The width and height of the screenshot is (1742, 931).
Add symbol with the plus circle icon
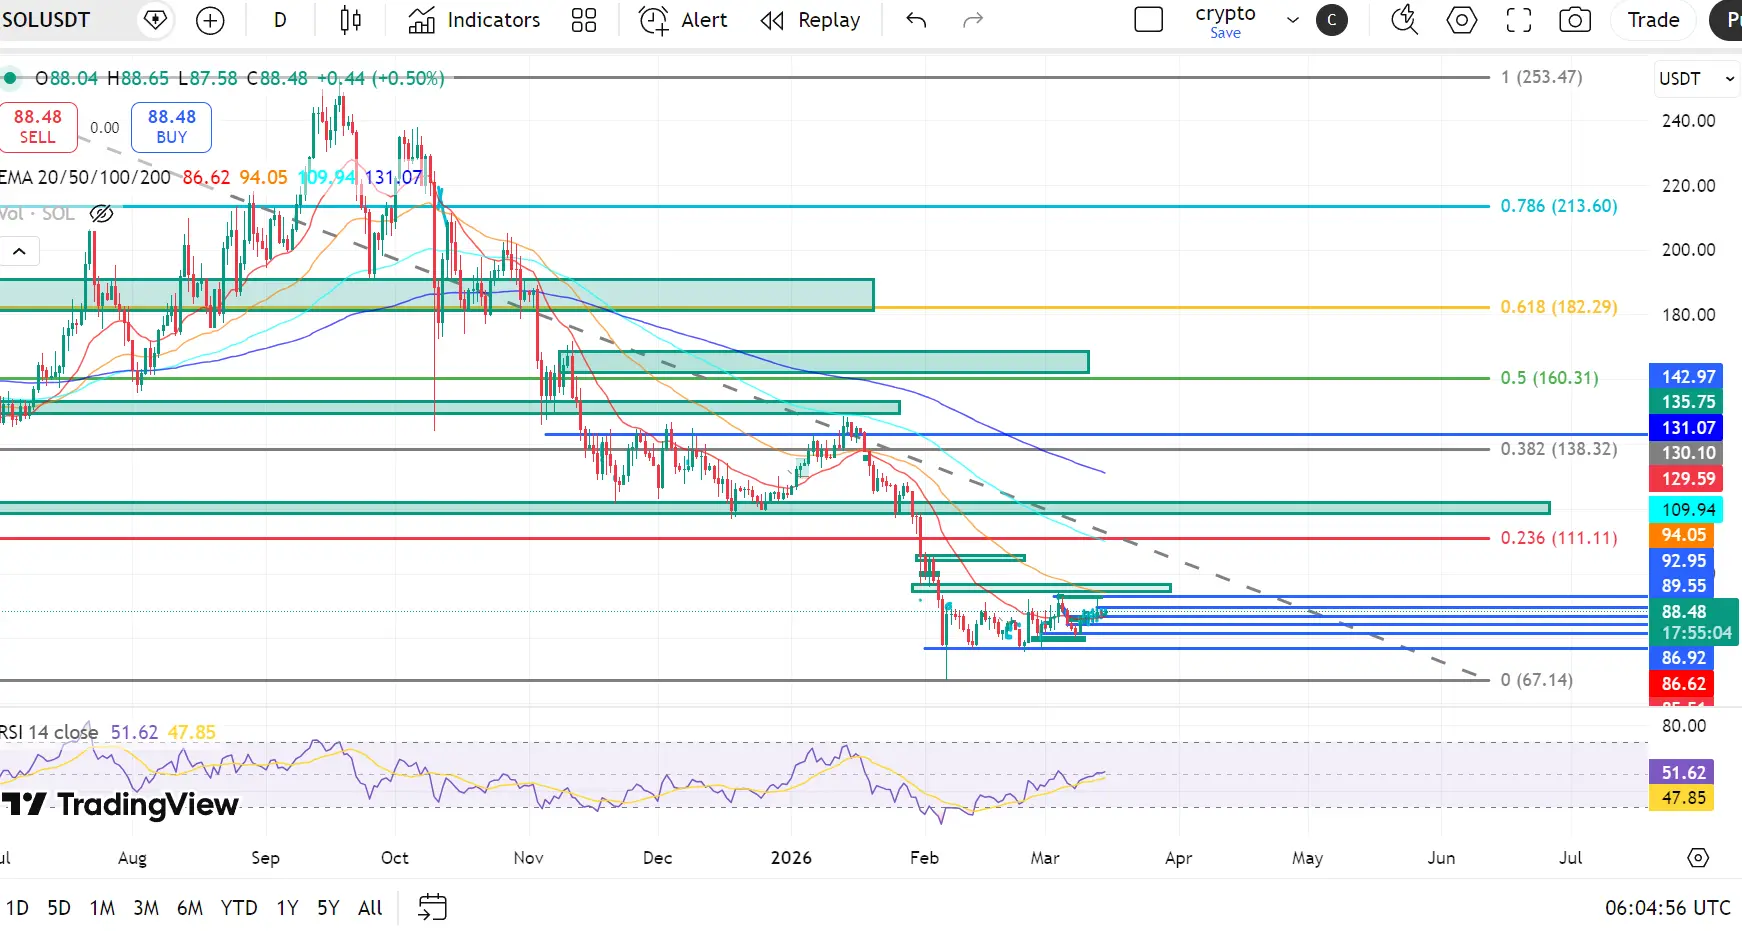[x=210, y=20]
